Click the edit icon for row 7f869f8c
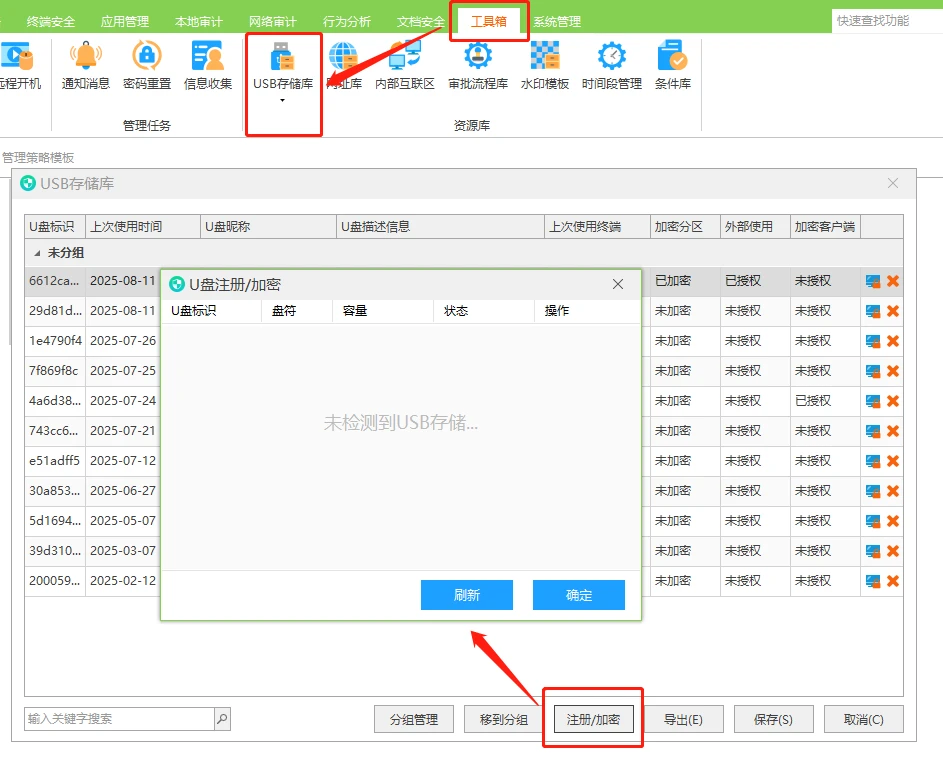The width and height of the screenshot is (943, 758). tap(873, 371)
